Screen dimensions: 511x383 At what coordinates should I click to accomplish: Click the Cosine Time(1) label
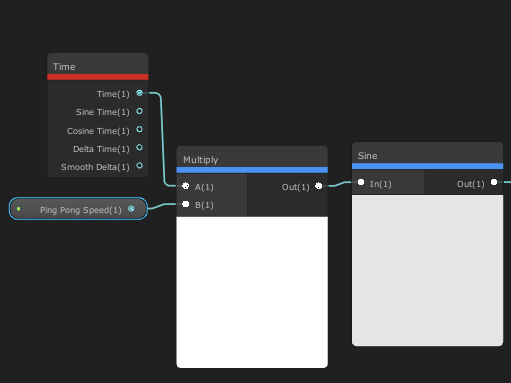[98, 131]
